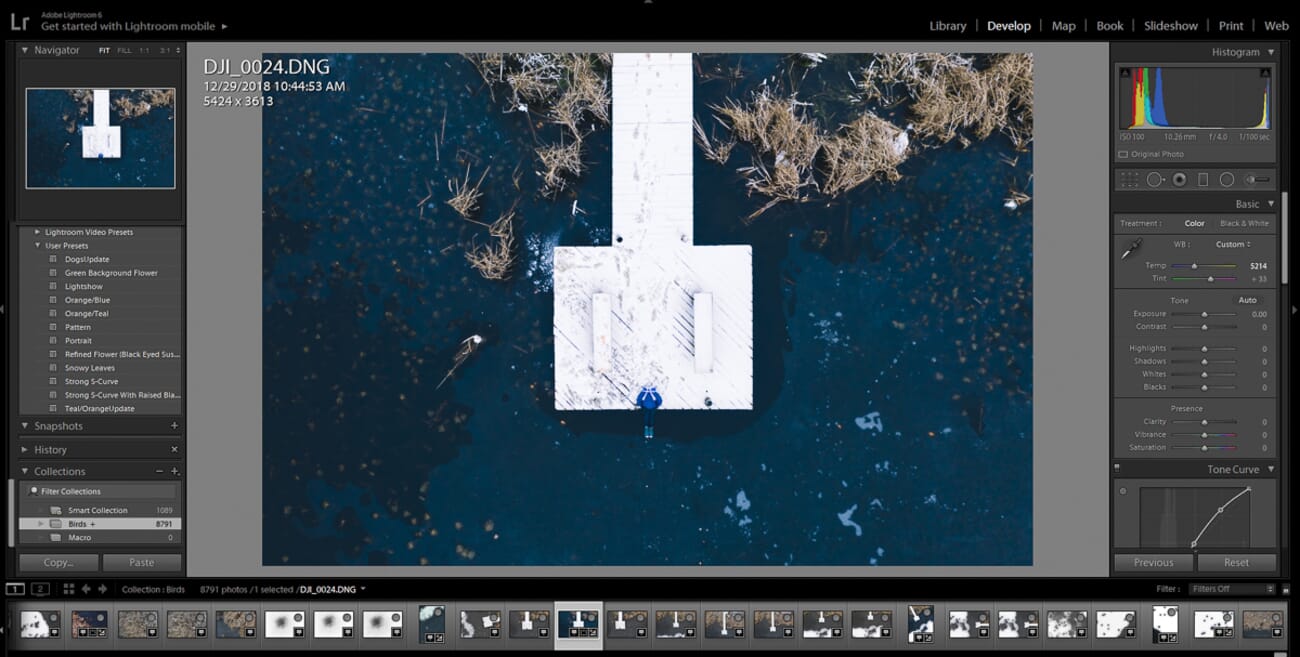
Task: Collapse the Histogram panel
Action: (1271, 52)
